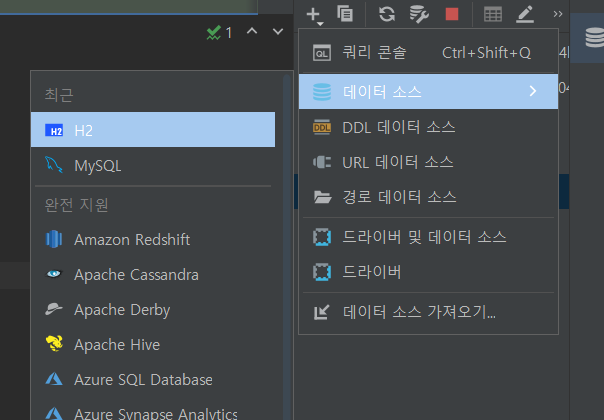
Task: Open the 데이터 소스 submenu
Action: click(428, 92)
